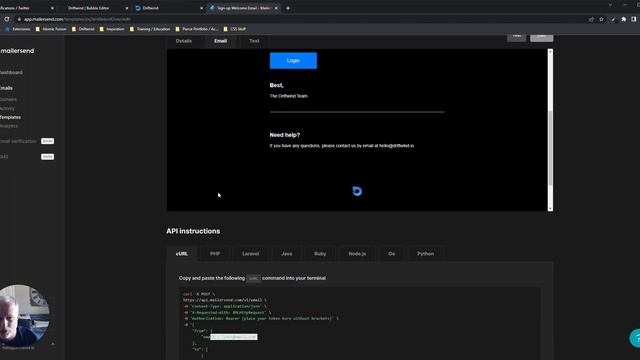This screenshot has height=360, width=640.
Task: Switch API instructions to Laravel
Action: tap(251, 253)
